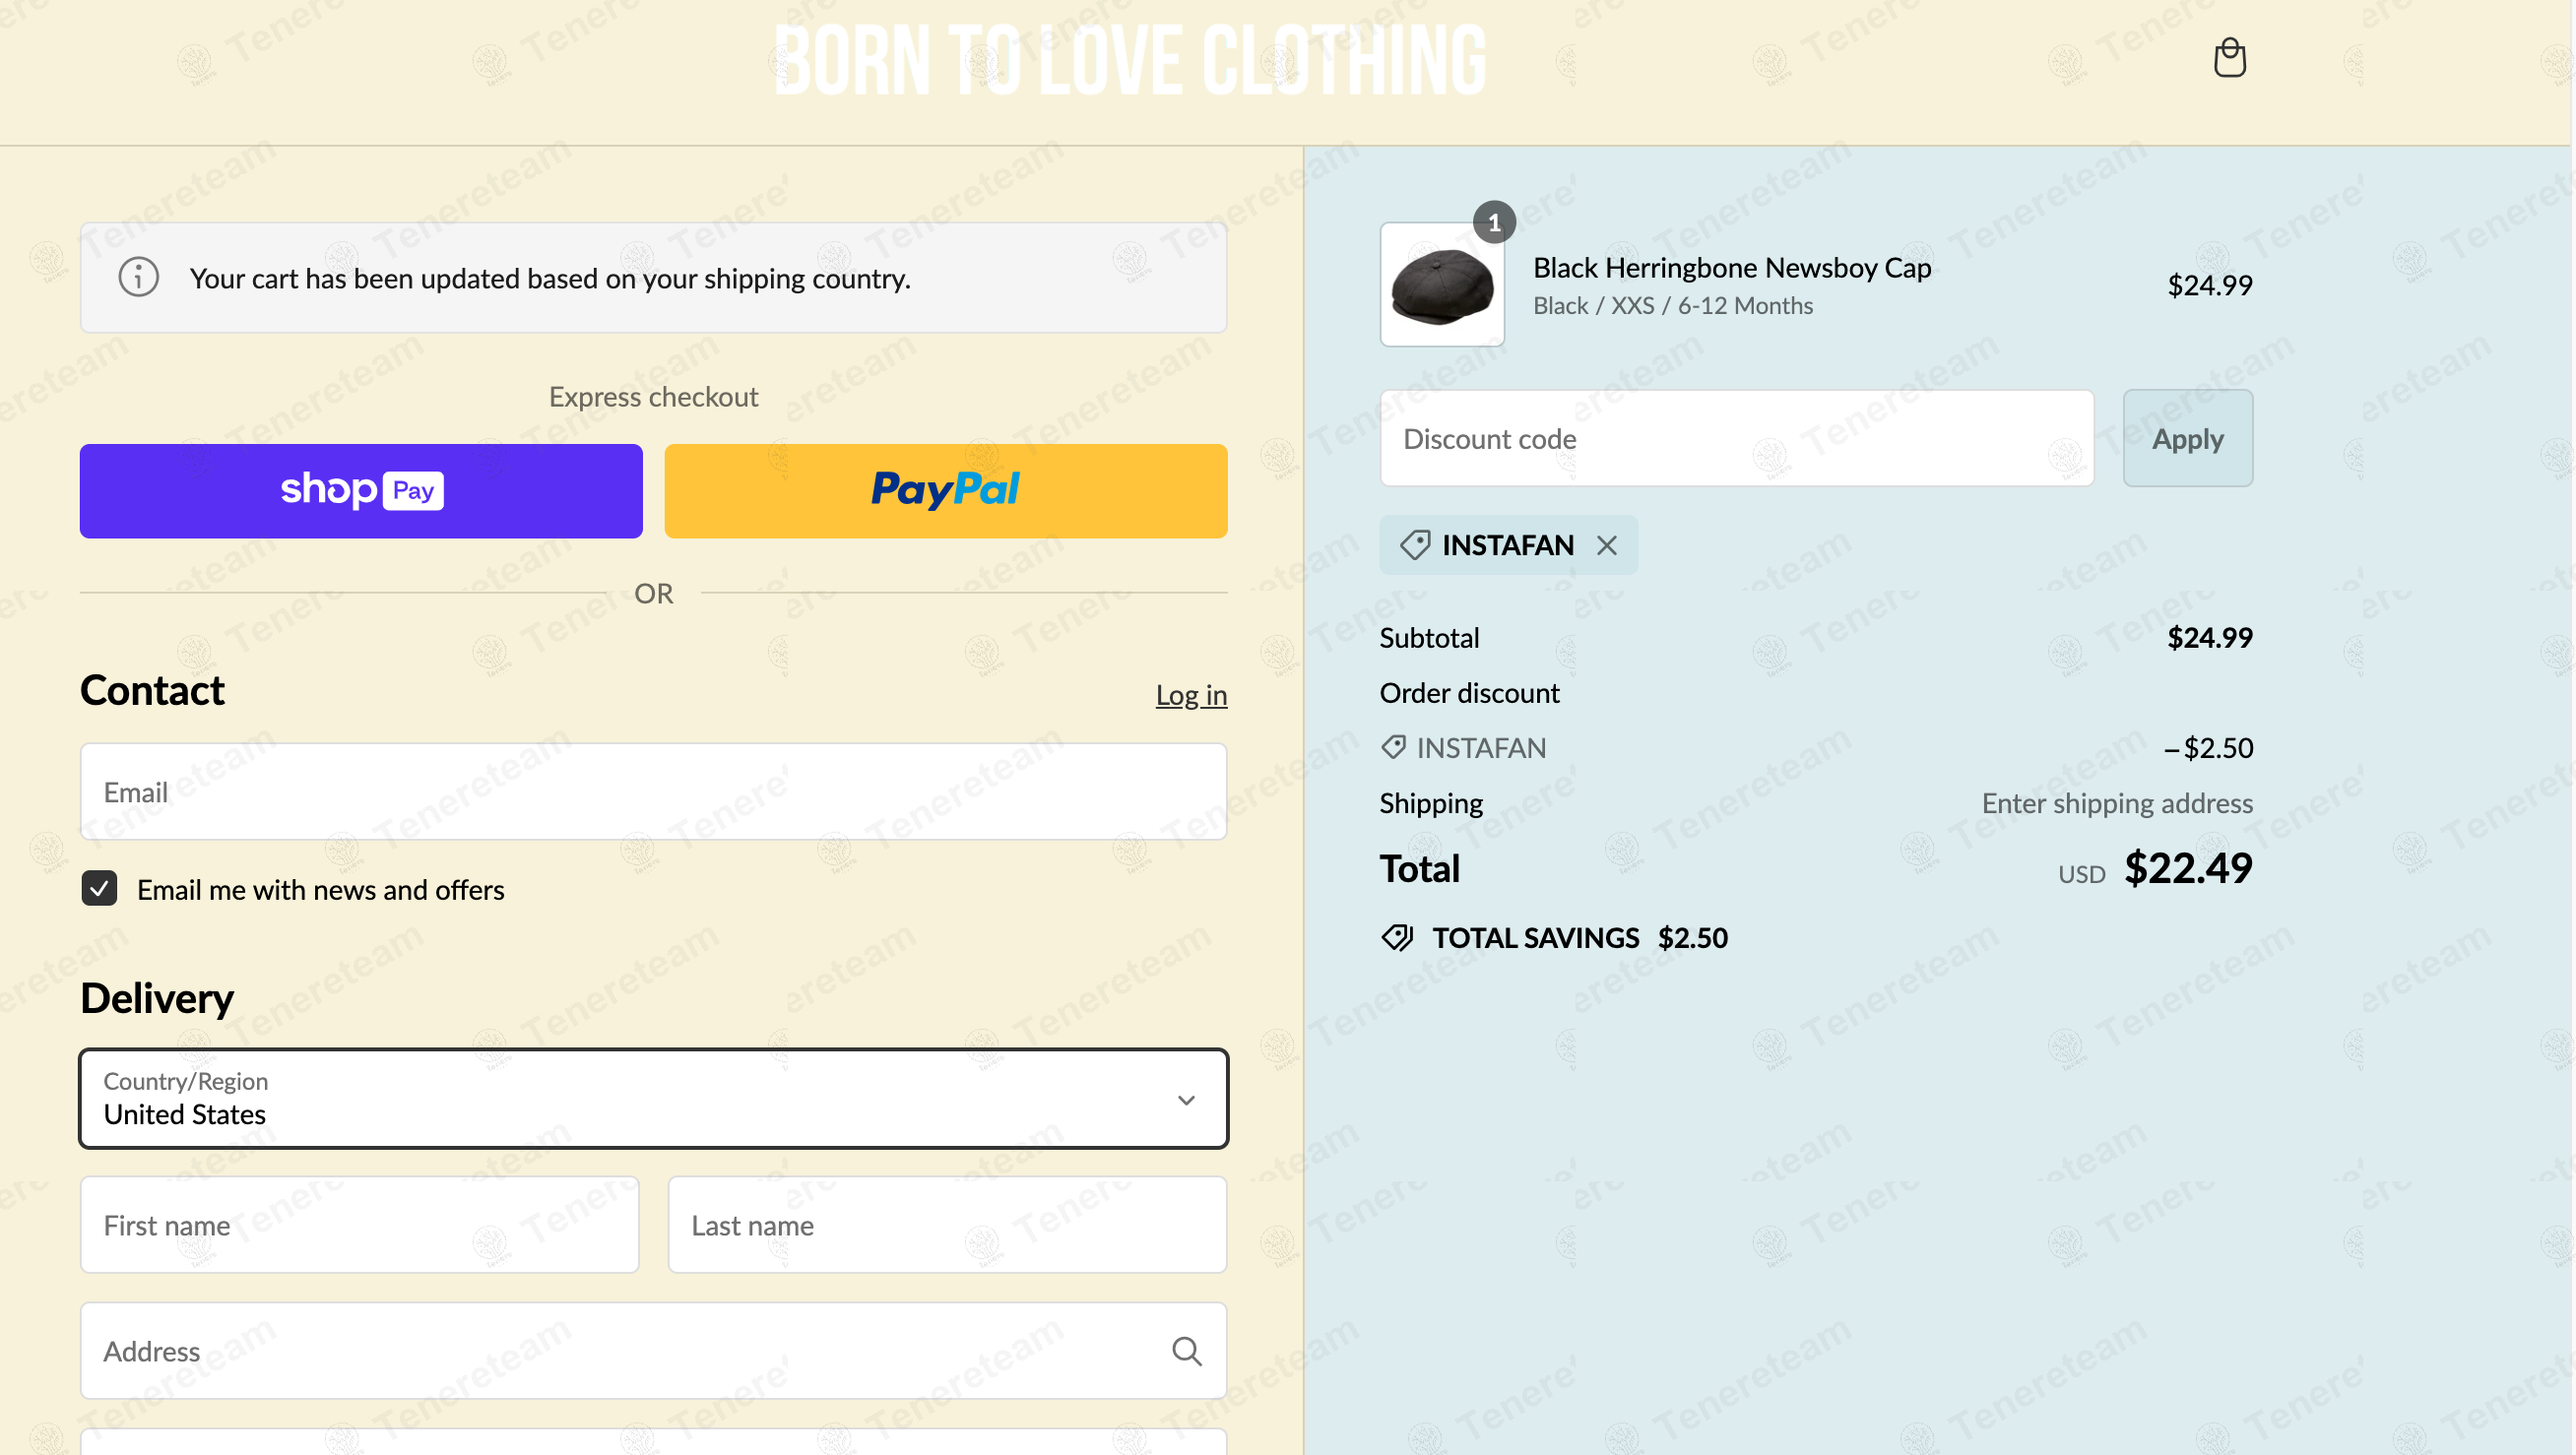
Task: Pay with PayPal express checkout
Action: click(x=945, y=491)
